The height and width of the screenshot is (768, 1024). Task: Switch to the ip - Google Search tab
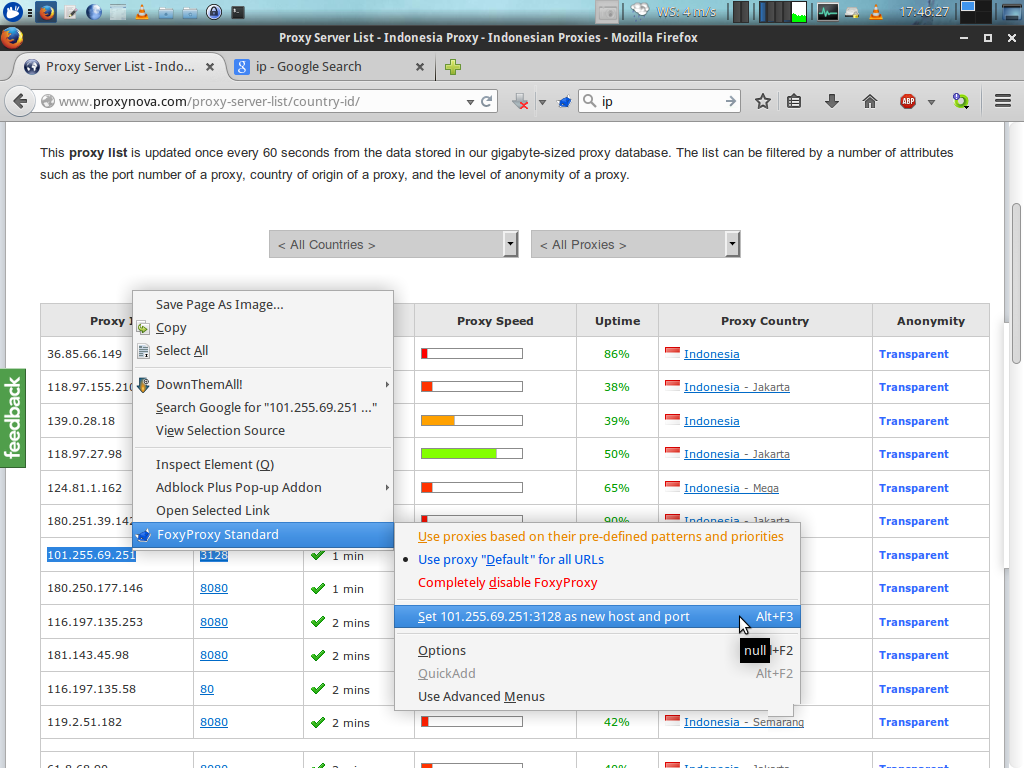(329, 67)
